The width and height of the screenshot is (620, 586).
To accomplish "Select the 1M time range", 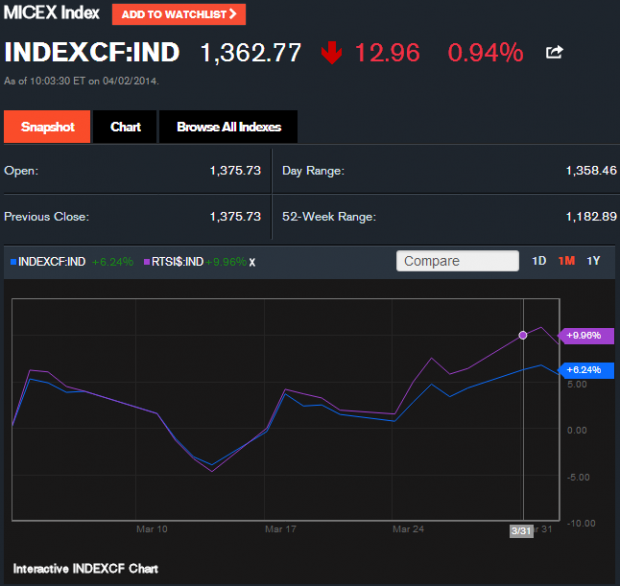I will click(x=566, y=261).
